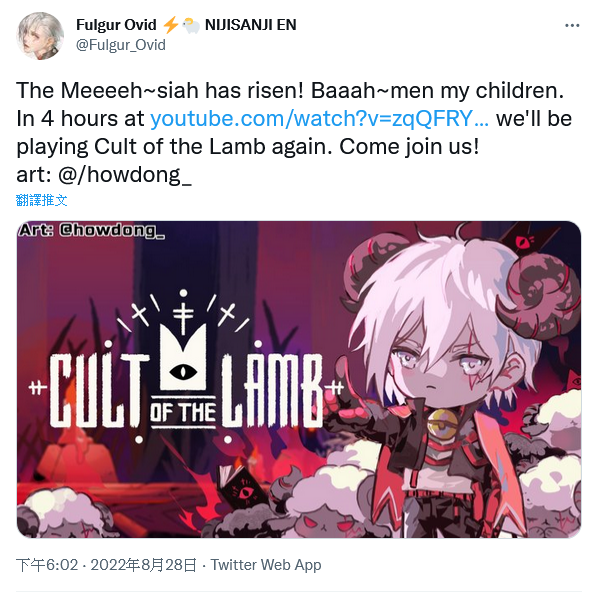Click the Fulgur Ovid display name
The height and width of the screenshot is (592, 598).
click(x=116, y=25)
